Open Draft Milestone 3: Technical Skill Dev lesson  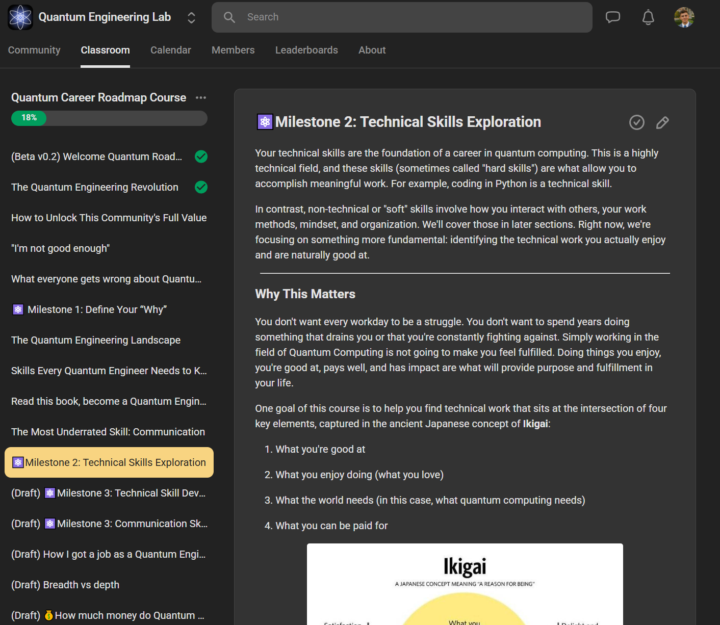pos(108,493)
